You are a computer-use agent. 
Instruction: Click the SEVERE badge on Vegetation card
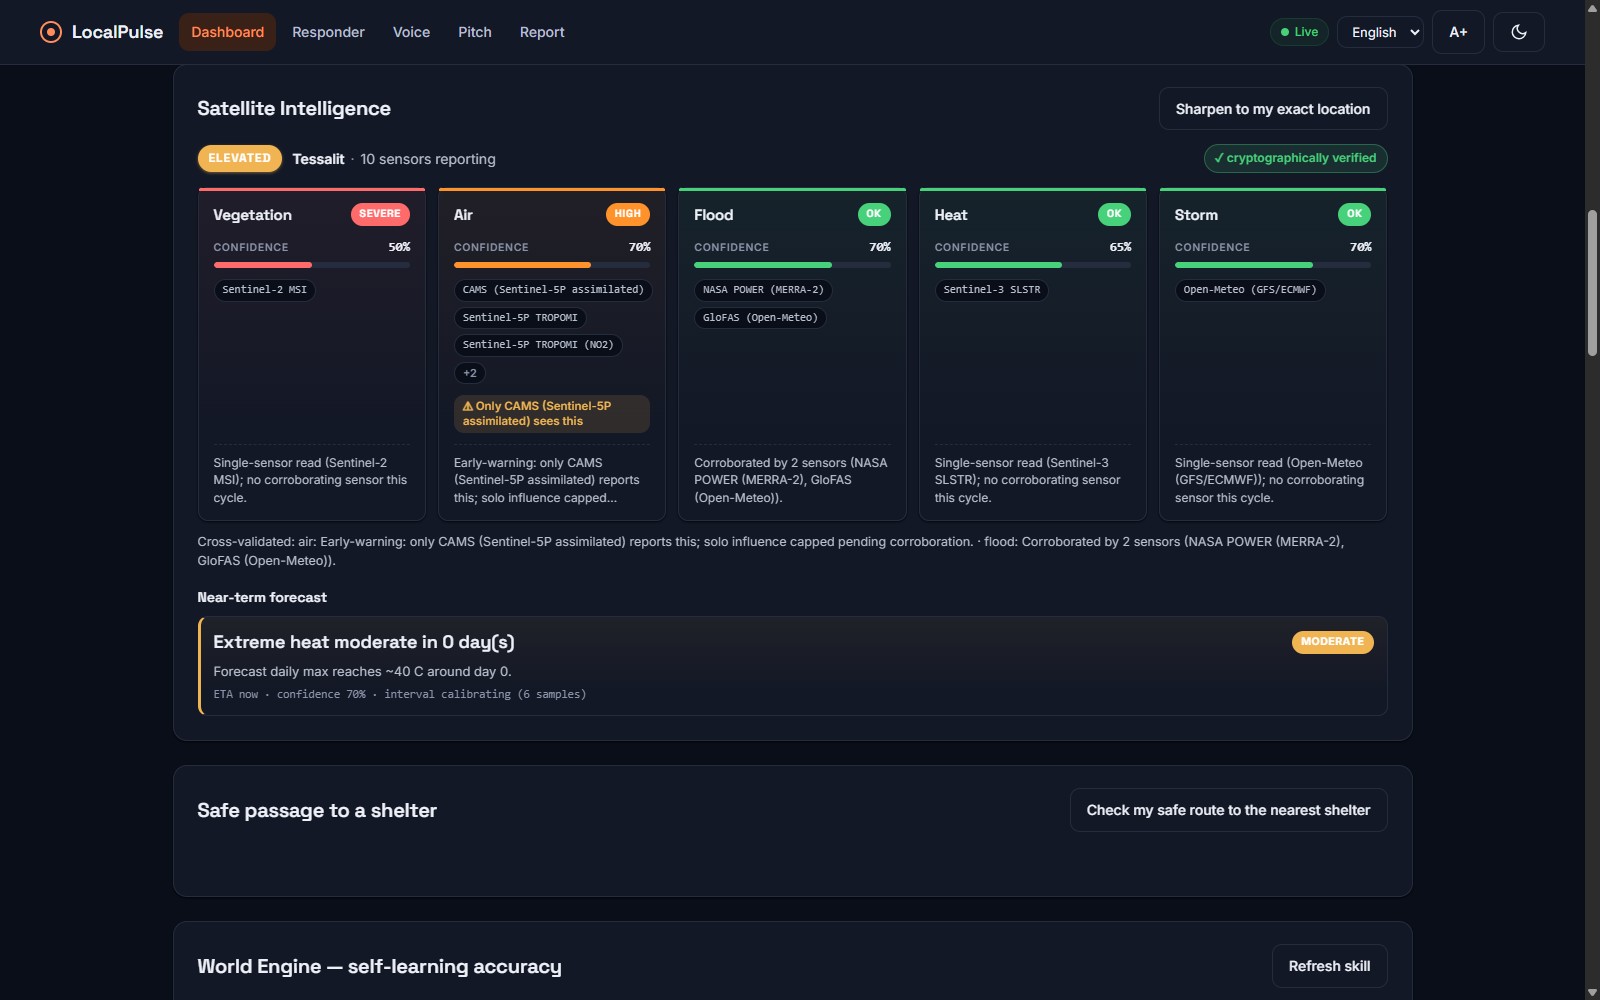[x=380, y=214]
